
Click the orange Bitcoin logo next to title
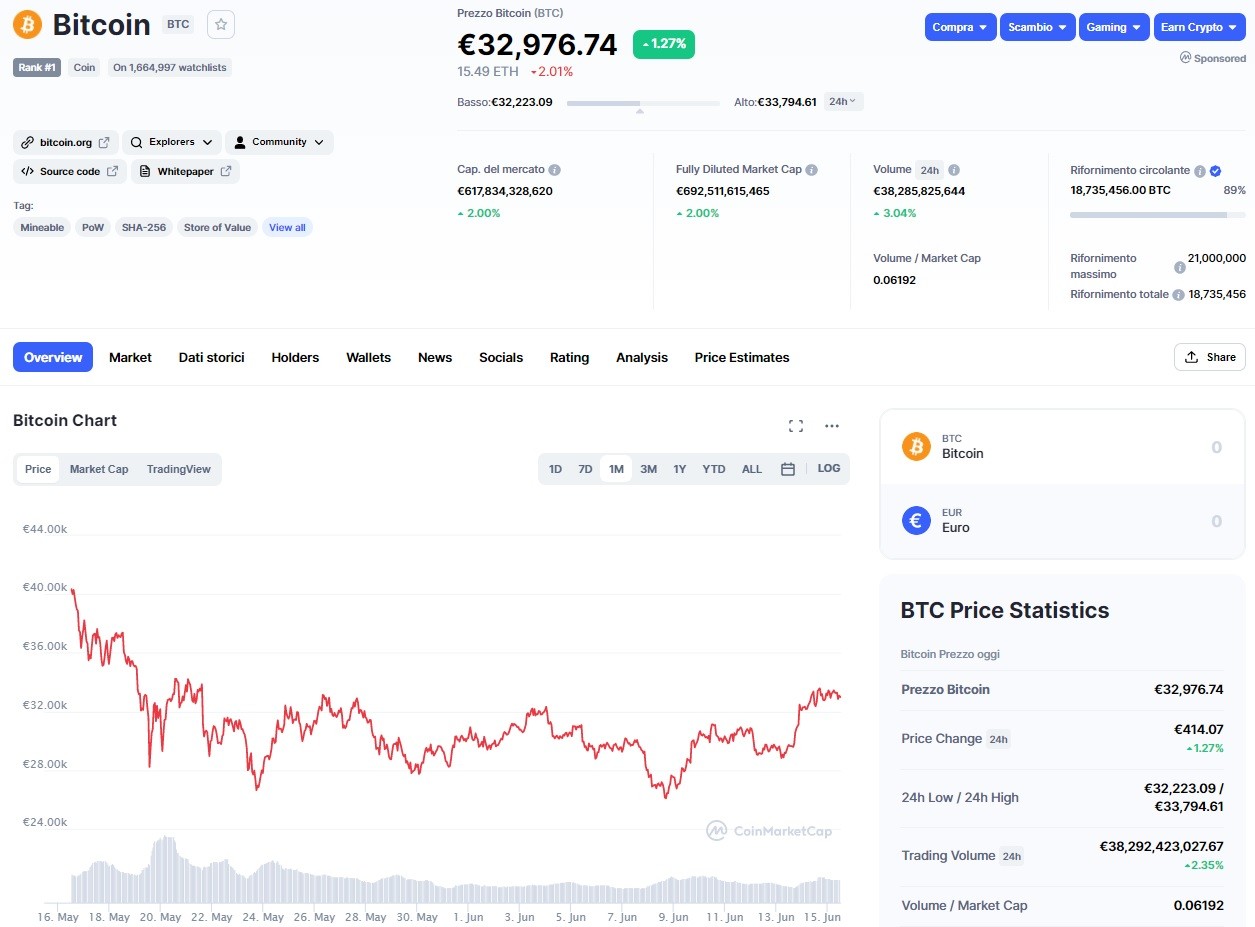point(28,24)
